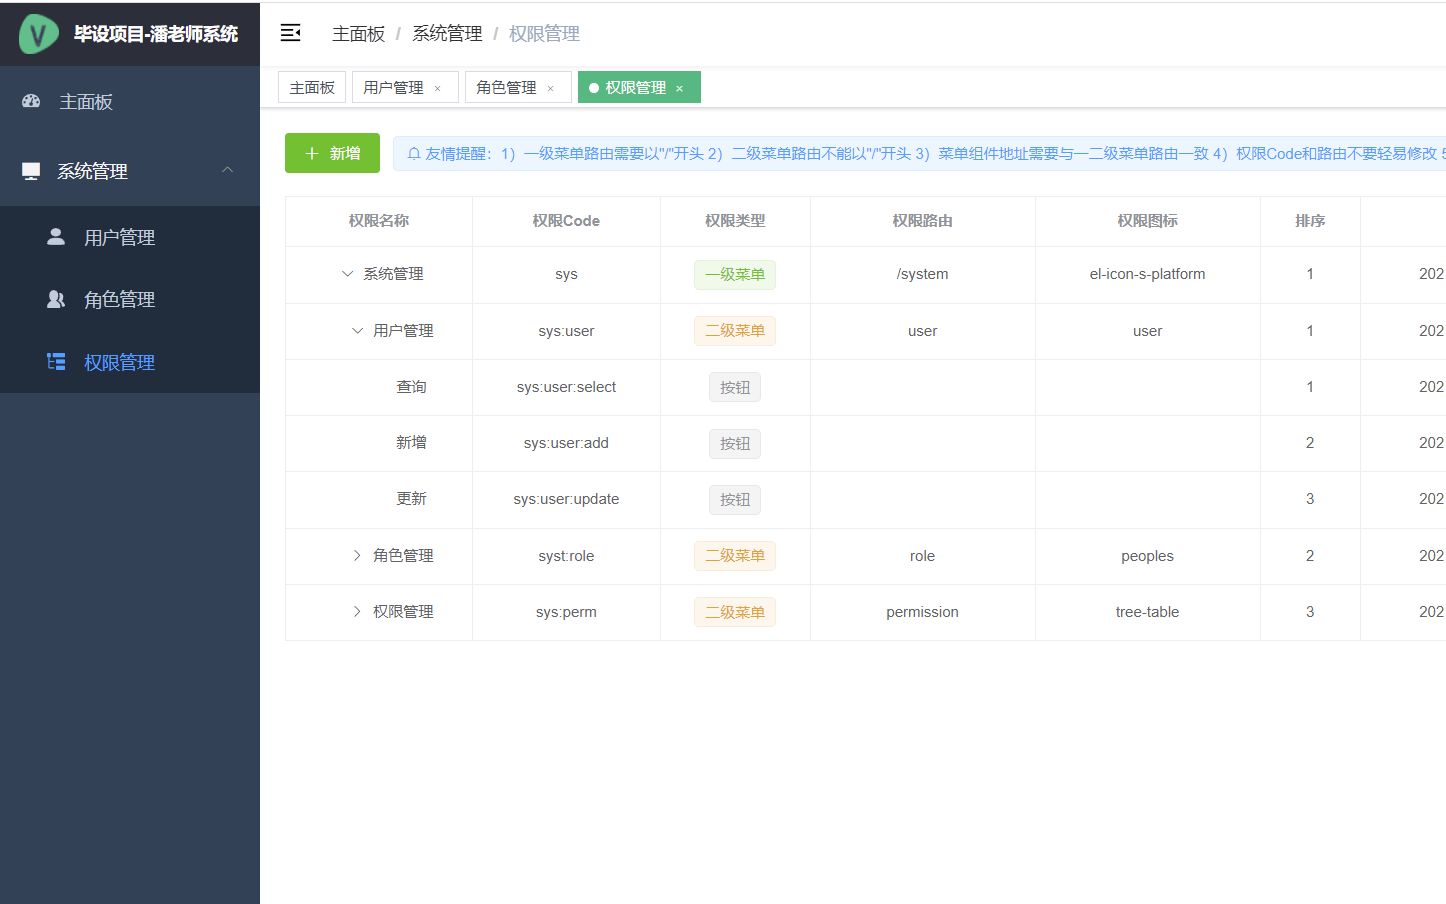Viewport: 1446px width, 904px height.
Task: Click the 权限图标 column header
Action: 1147,221
